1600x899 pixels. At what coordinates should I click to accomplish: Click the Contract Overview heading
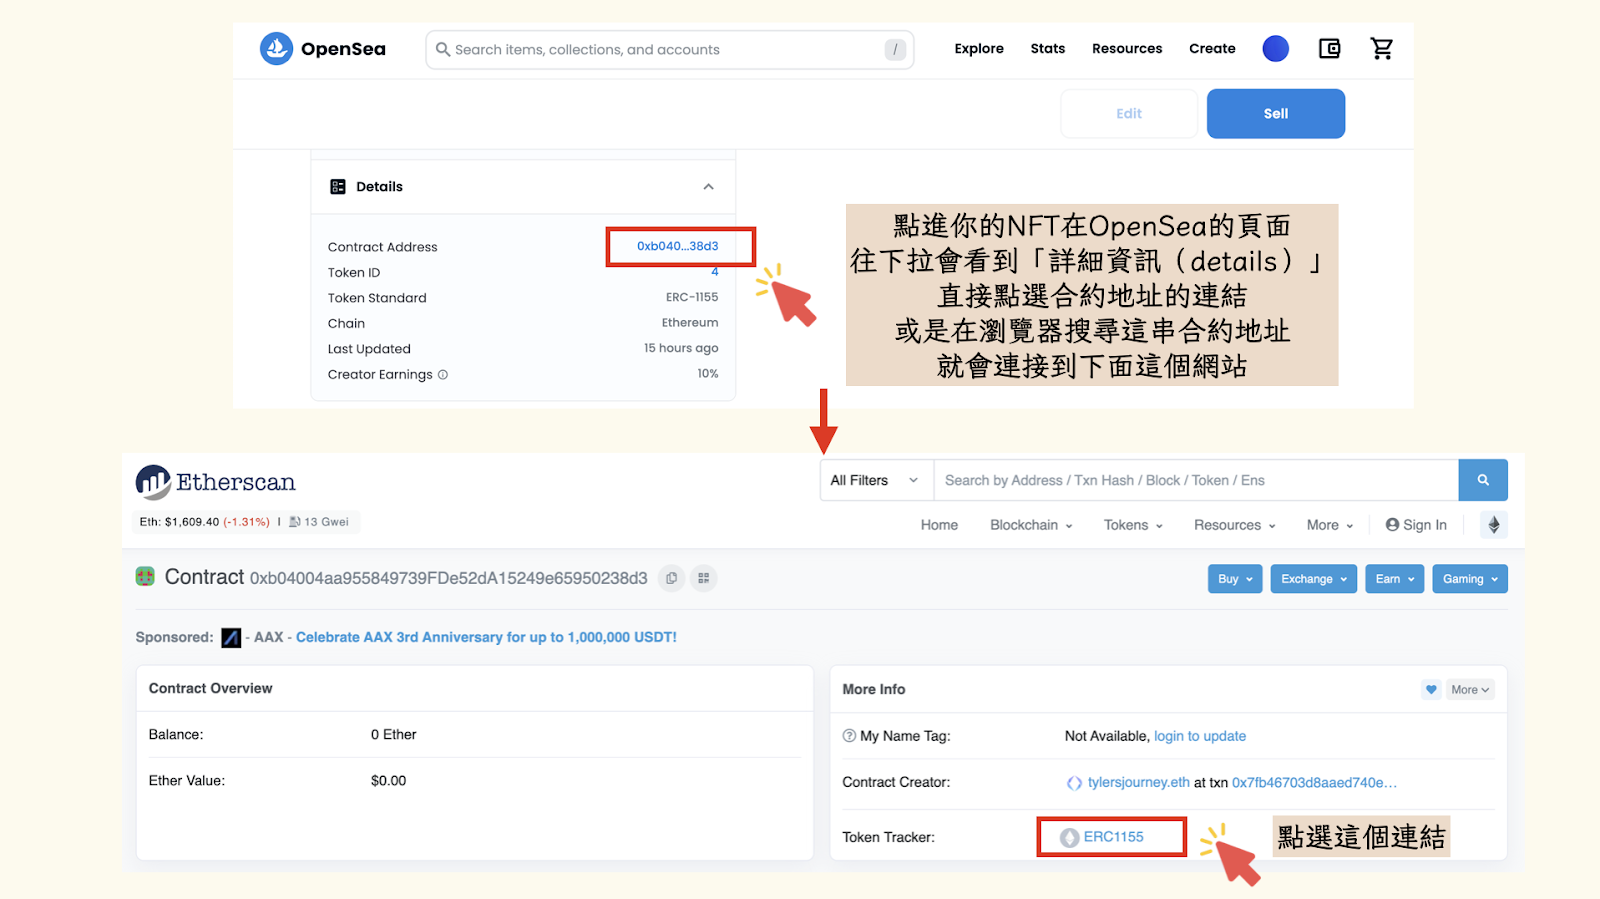tap(211, 688)
